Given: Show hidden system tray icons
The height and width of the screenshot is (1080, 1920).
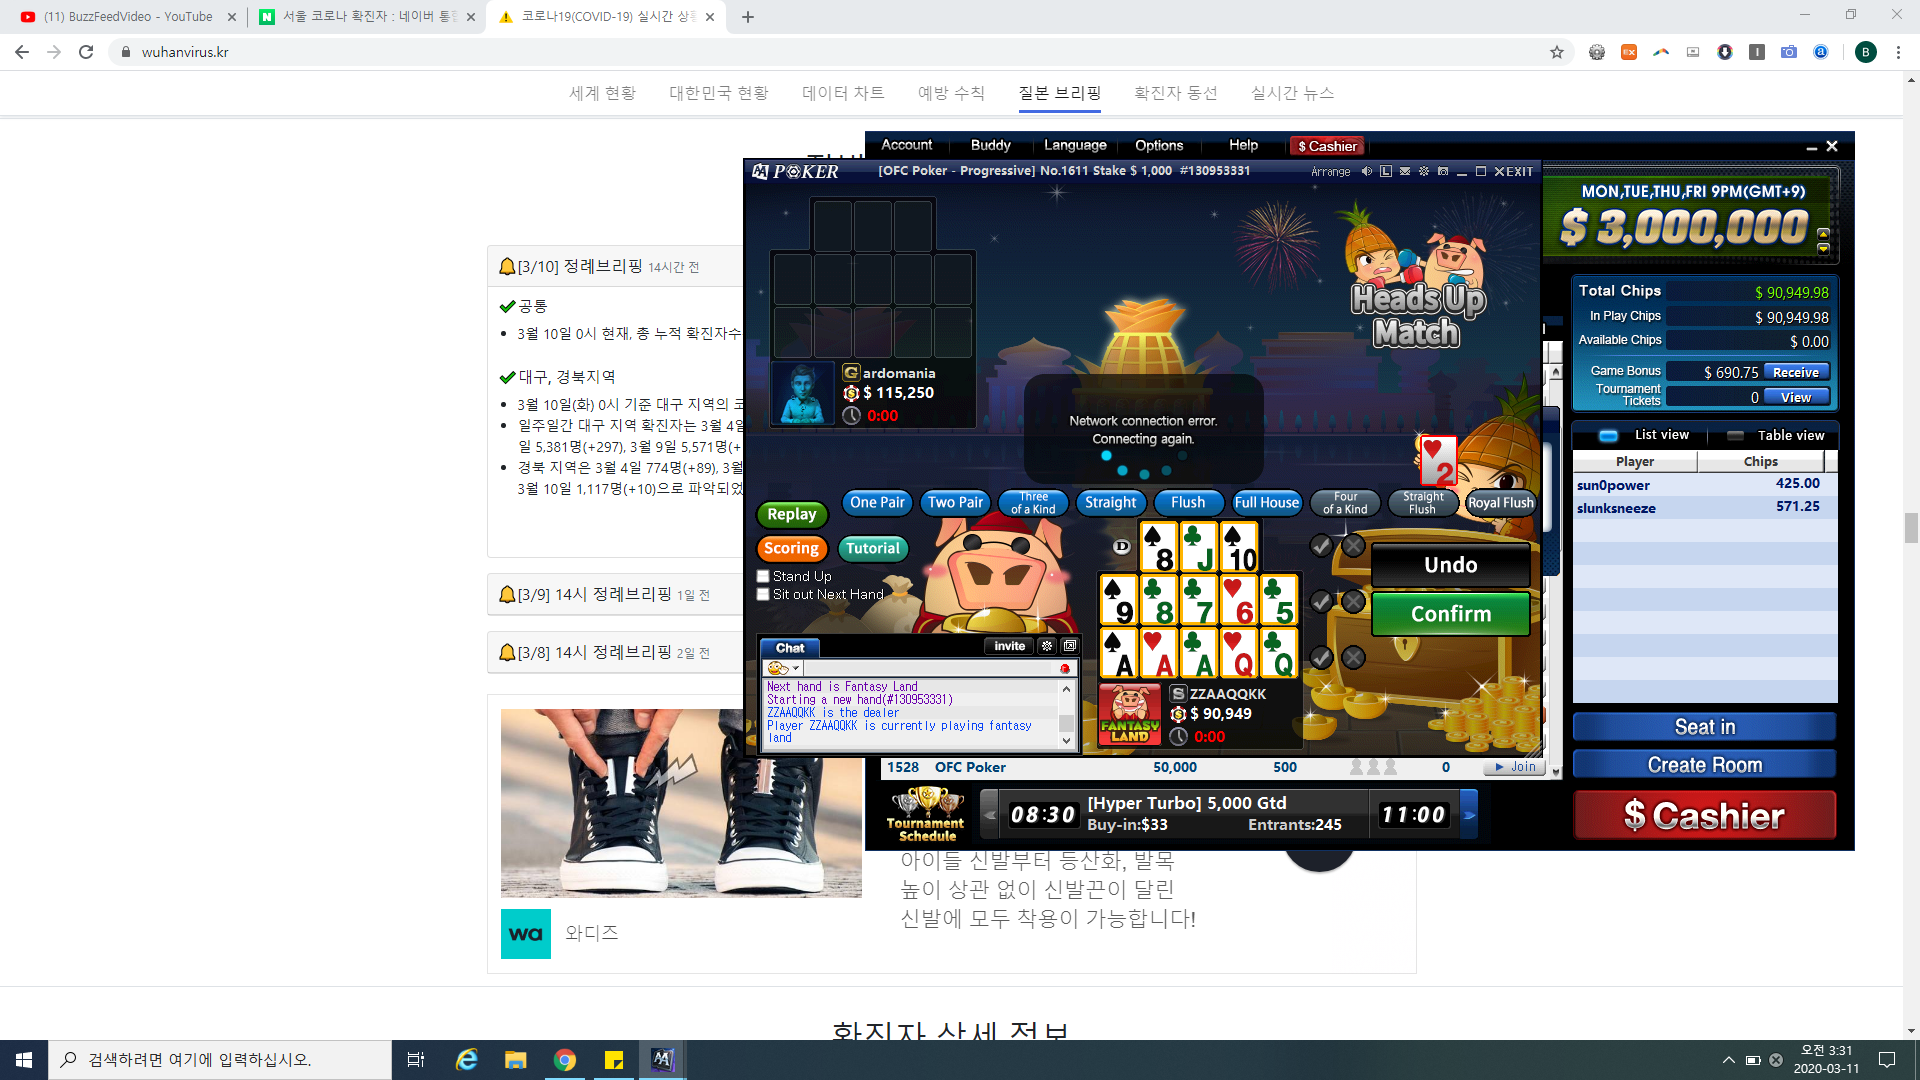Looking at the screenshot, I should 1728,1060.
